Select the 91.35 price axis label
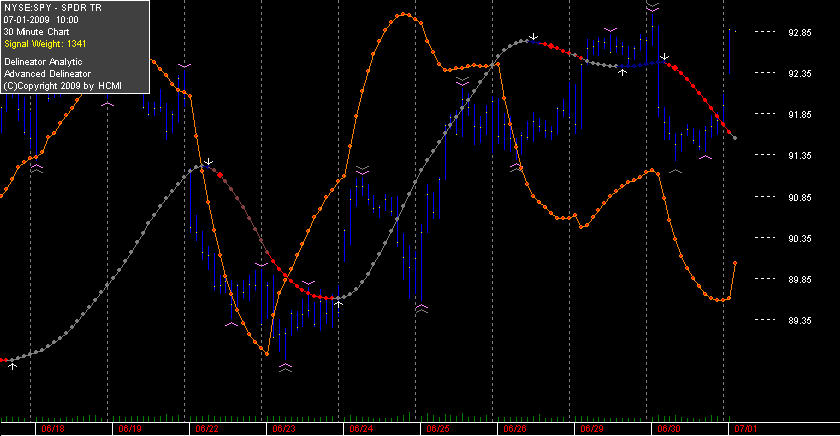Screen dimensions: 840x436 tap(800, 155)
